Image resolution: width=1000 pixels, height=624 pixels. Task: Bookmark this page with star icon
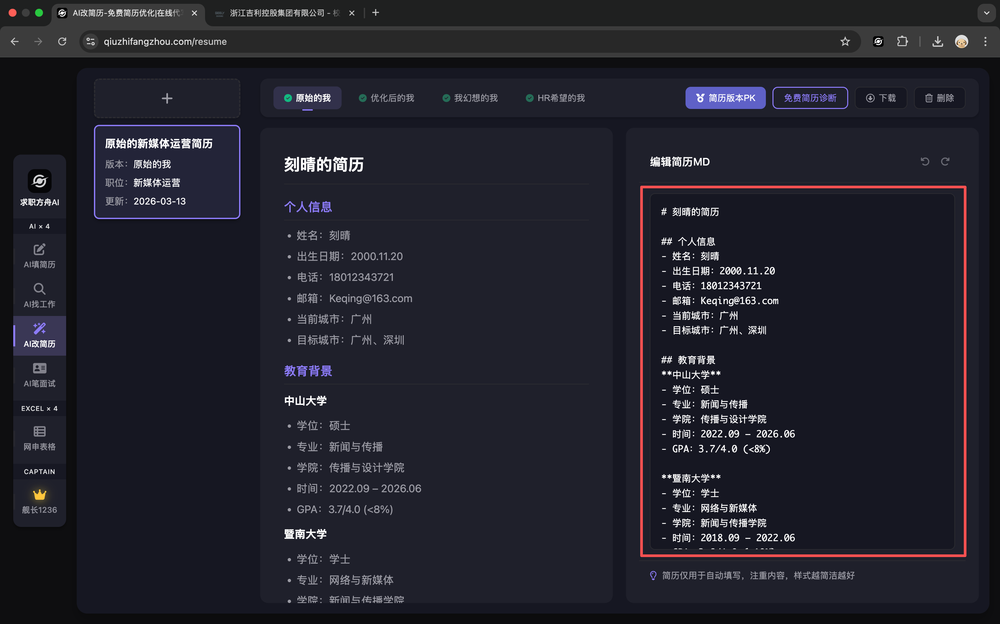click(x=845, y=41)
